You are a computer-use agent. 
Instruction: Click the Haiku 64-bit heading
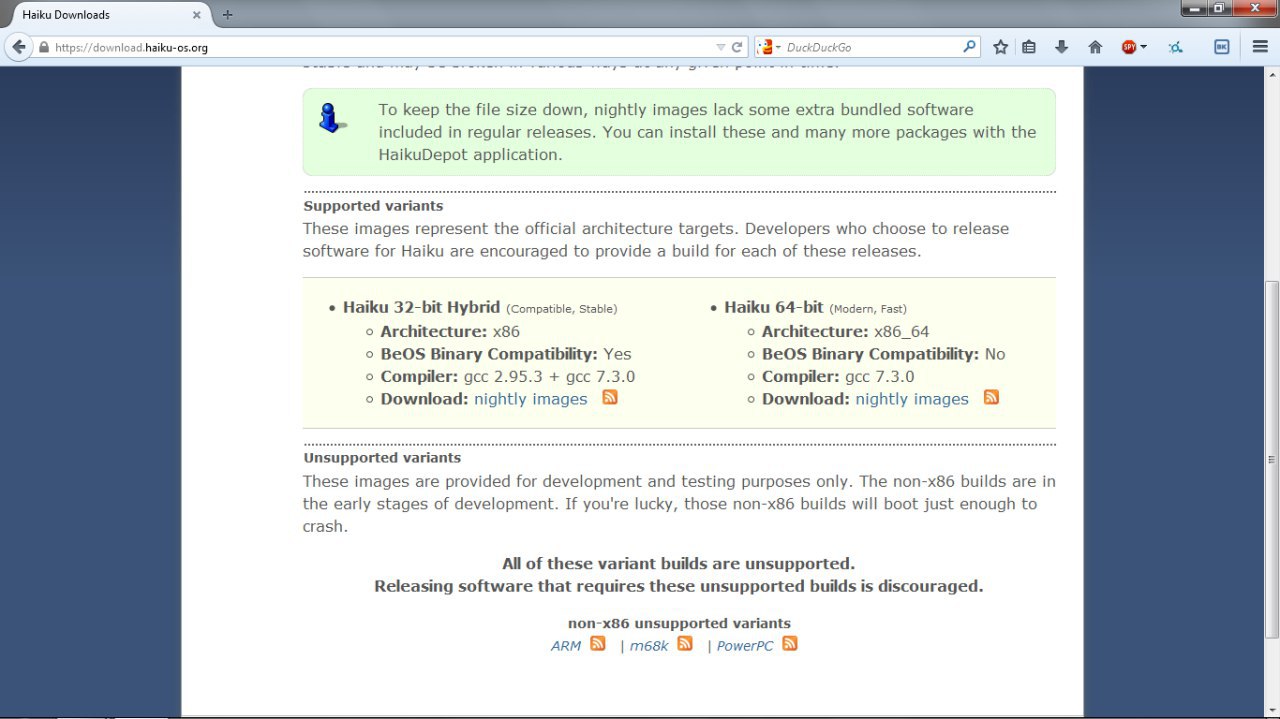(774, 307)
